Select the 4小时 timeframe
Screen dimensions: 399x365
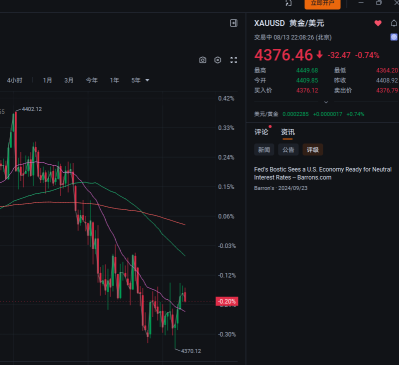(15, 80)
